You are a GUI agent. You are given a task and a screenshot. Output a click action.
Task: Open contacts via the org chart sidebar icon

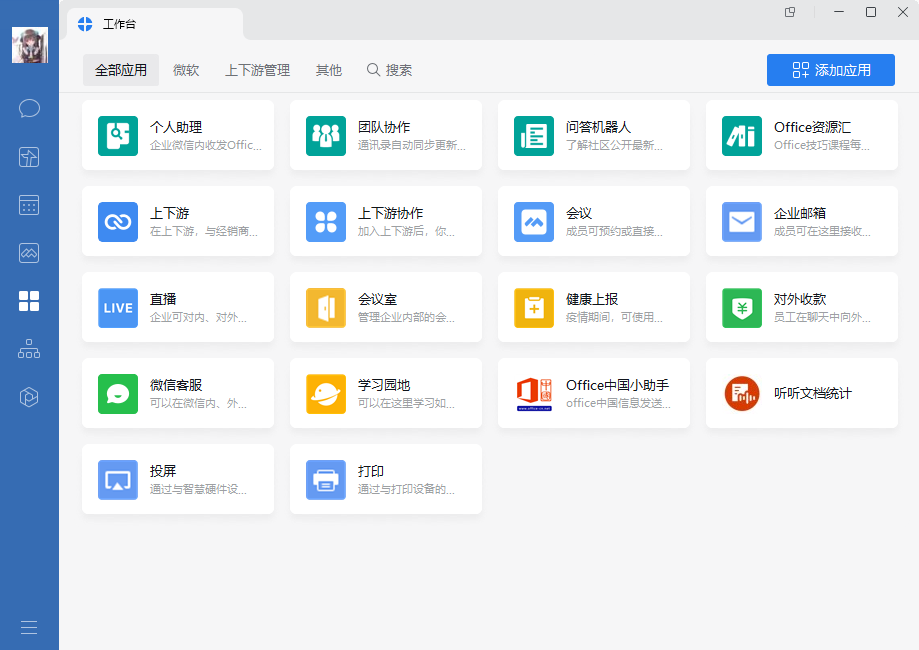(x=29, y=349)
